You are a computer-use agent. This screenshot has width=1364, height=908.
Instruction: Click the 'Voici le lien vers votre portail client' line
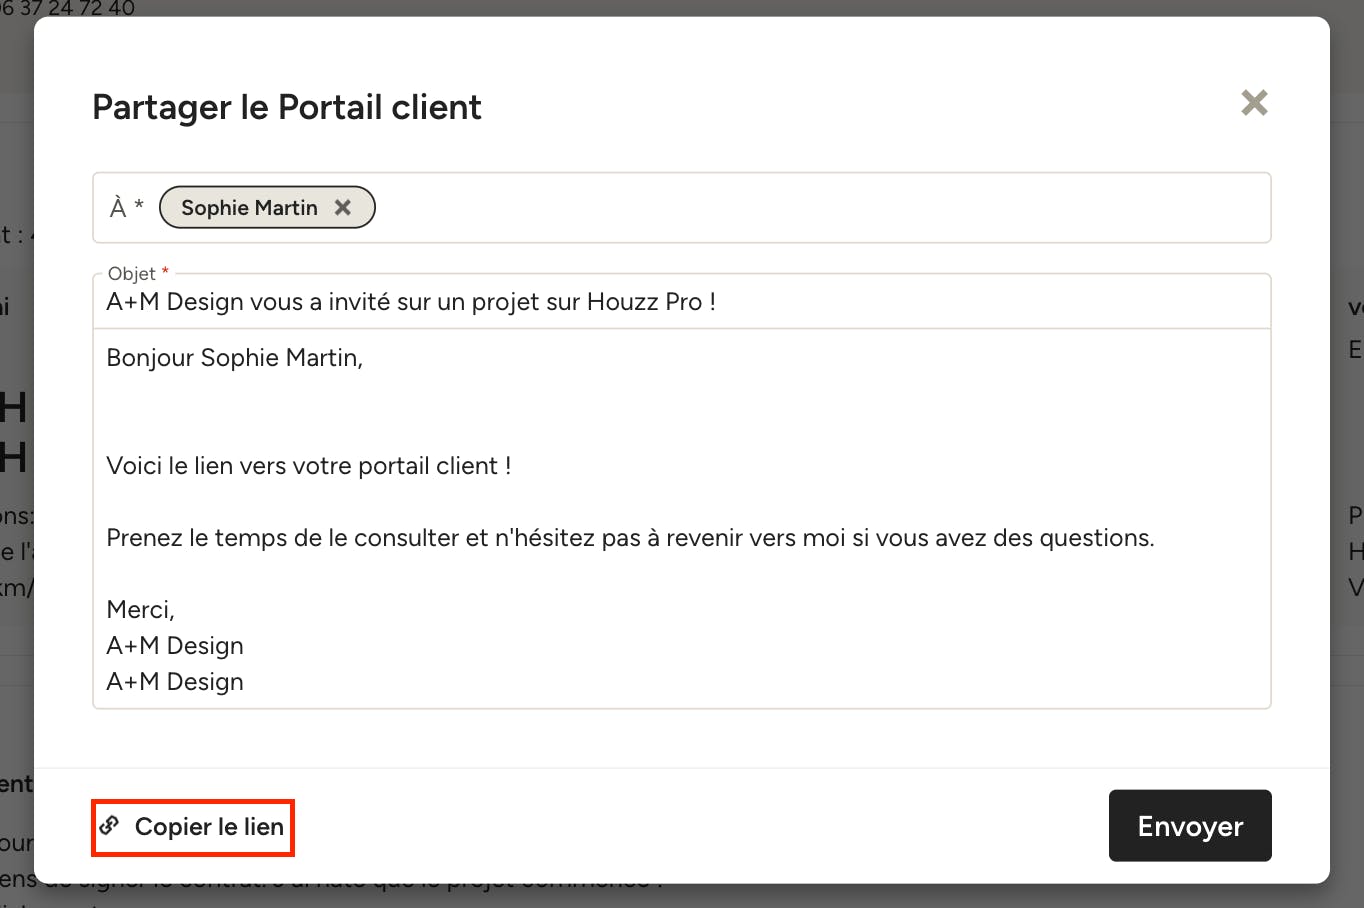click(x=309, y=466)
